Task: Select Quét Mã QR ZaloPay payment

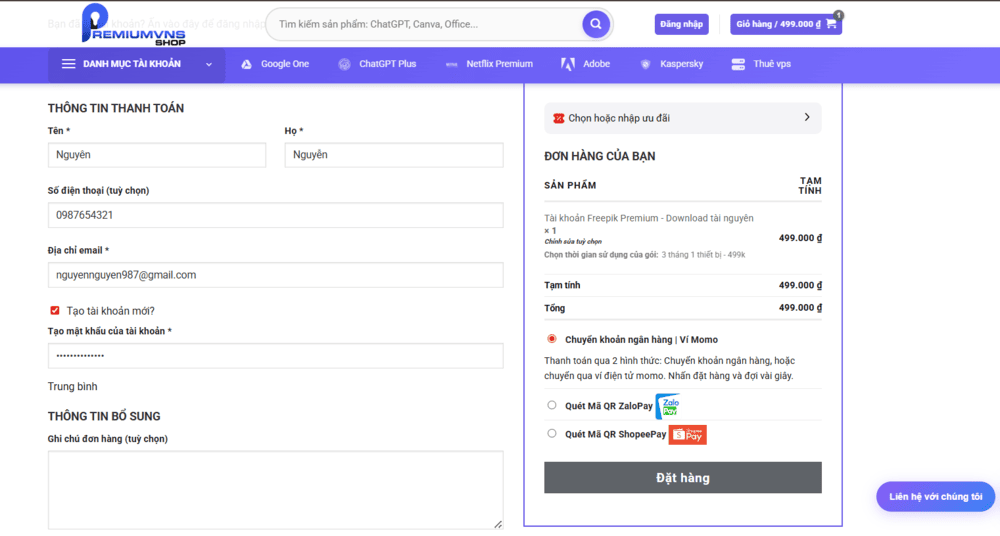Action: pos(552,405)
